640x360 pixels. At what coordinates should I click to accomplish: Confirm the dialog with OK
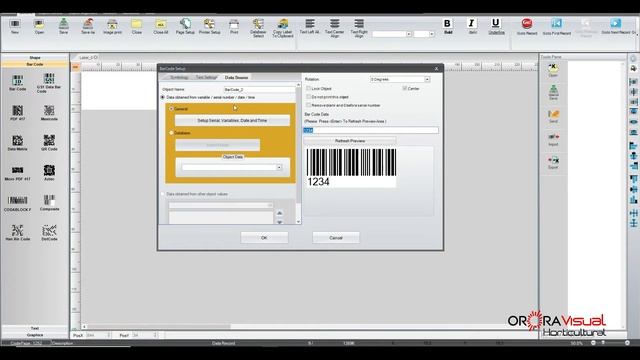(264, 238)
